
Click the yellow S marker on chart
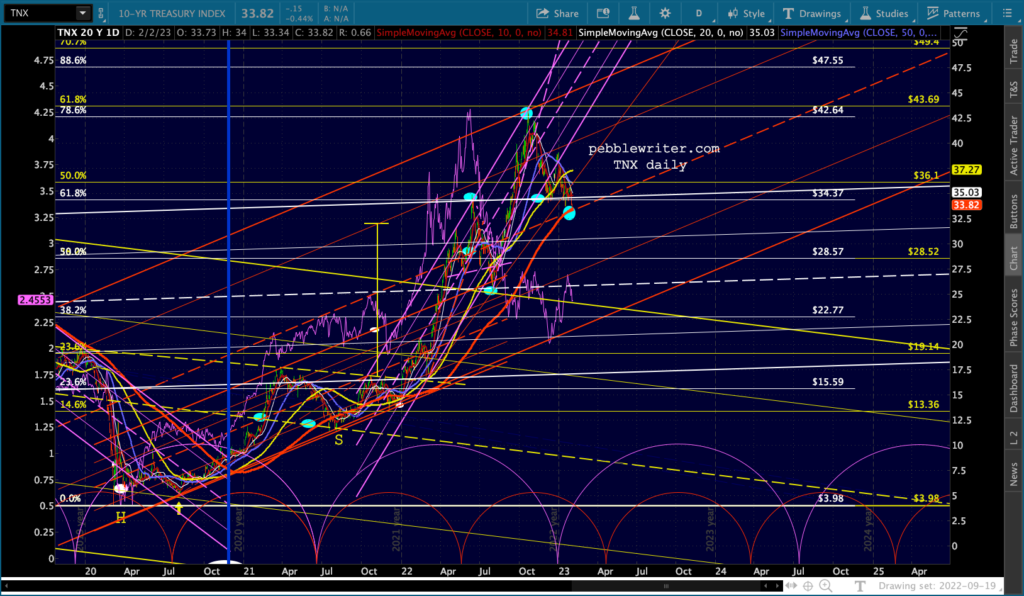click(338, 440)
